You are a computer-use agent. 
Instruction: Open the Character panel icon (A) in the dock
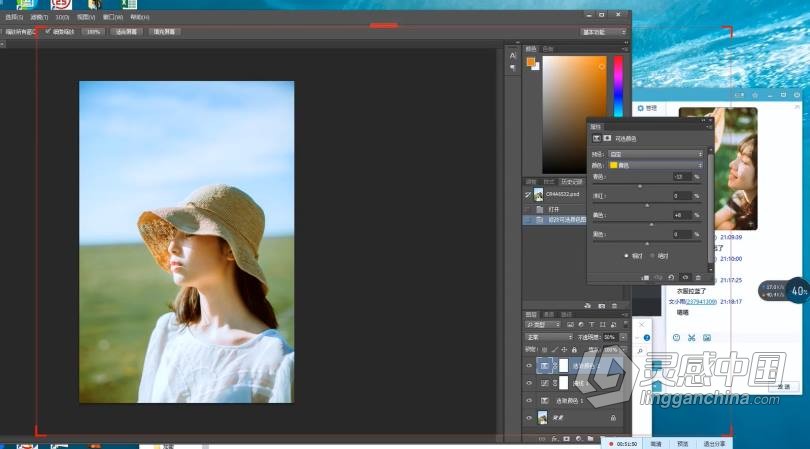click(512, 56)
